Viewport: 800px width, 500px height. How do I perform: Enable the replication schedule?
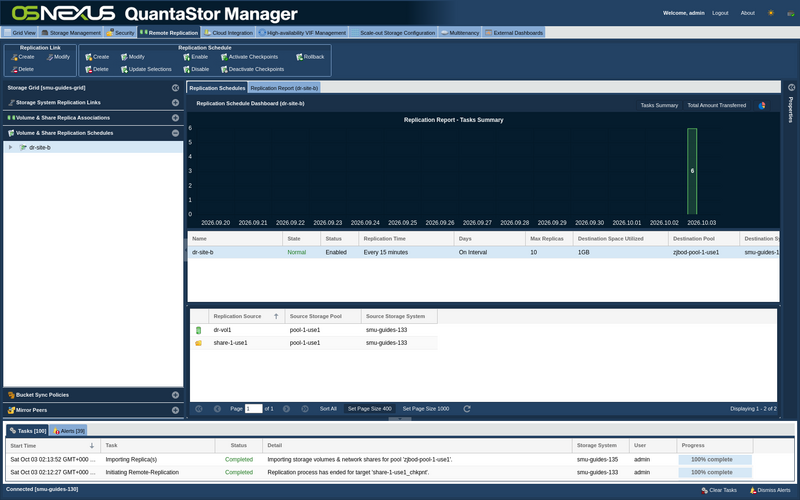pos(195,57)
